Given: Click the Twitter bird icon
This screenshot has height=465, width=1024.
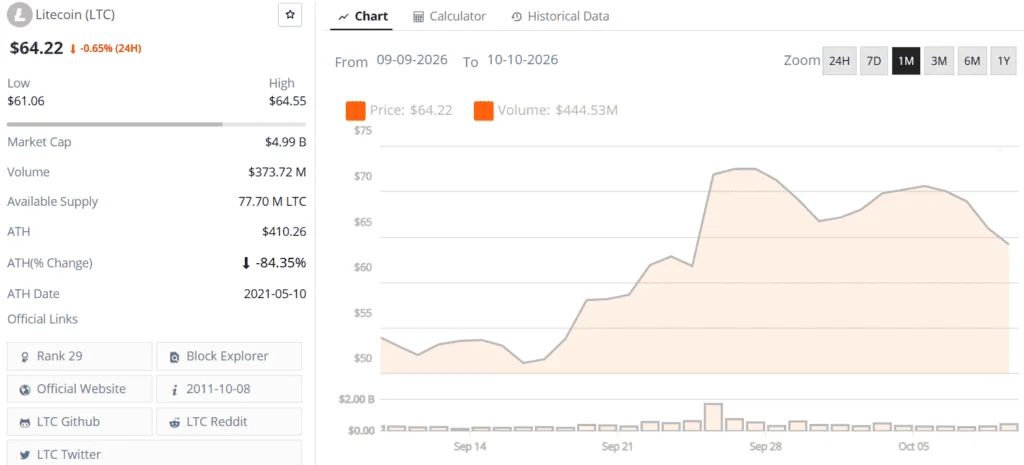Looking at the screenshot, I should click(25, 455).
